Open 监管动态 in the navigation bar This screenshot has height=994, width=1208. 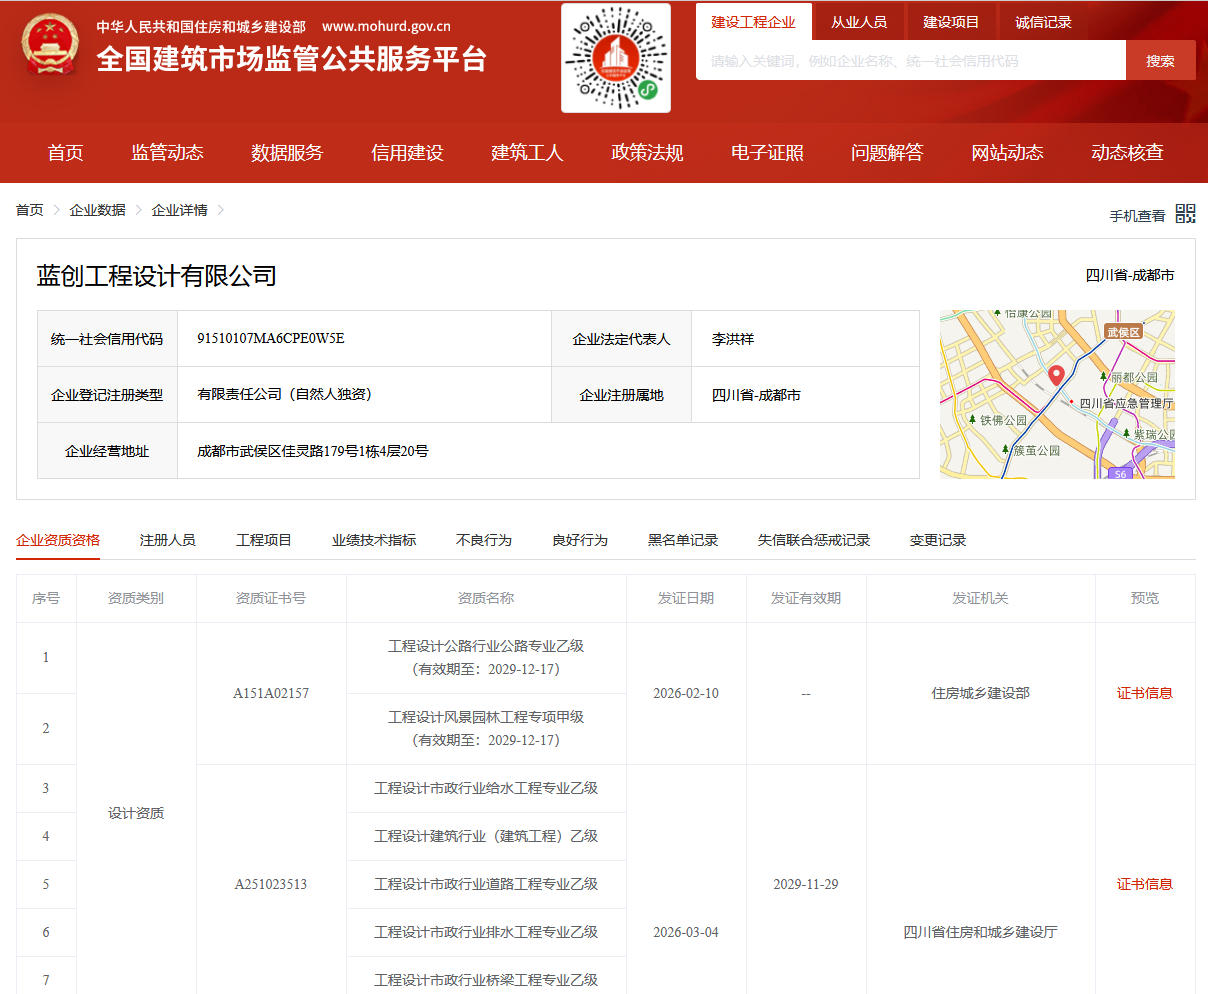(167, 153)
